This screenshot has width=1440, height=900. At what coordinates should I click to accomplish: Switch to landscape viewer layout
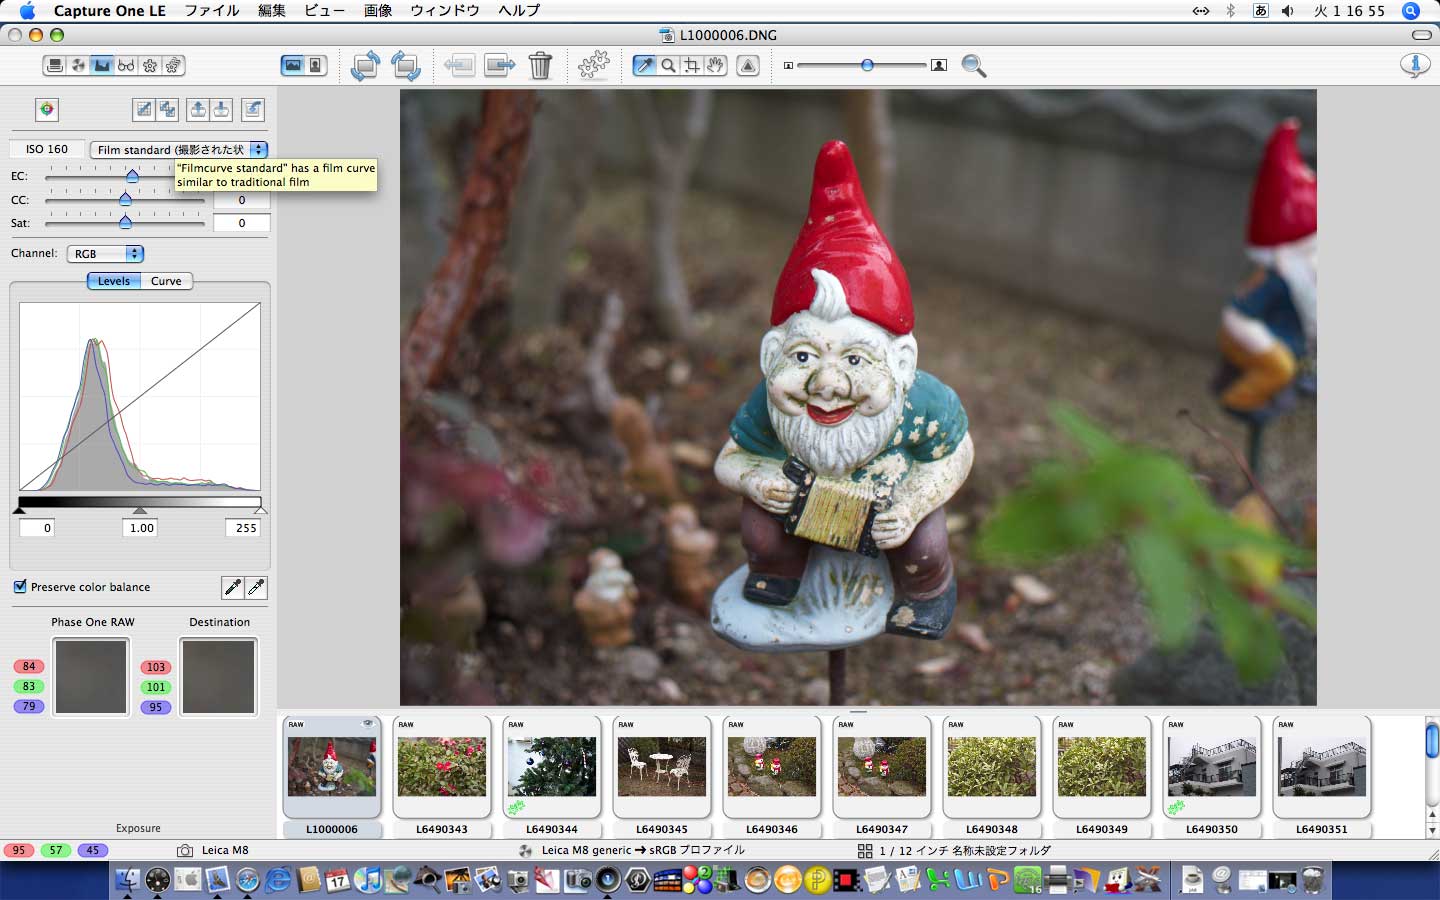(x=292, y=65)
